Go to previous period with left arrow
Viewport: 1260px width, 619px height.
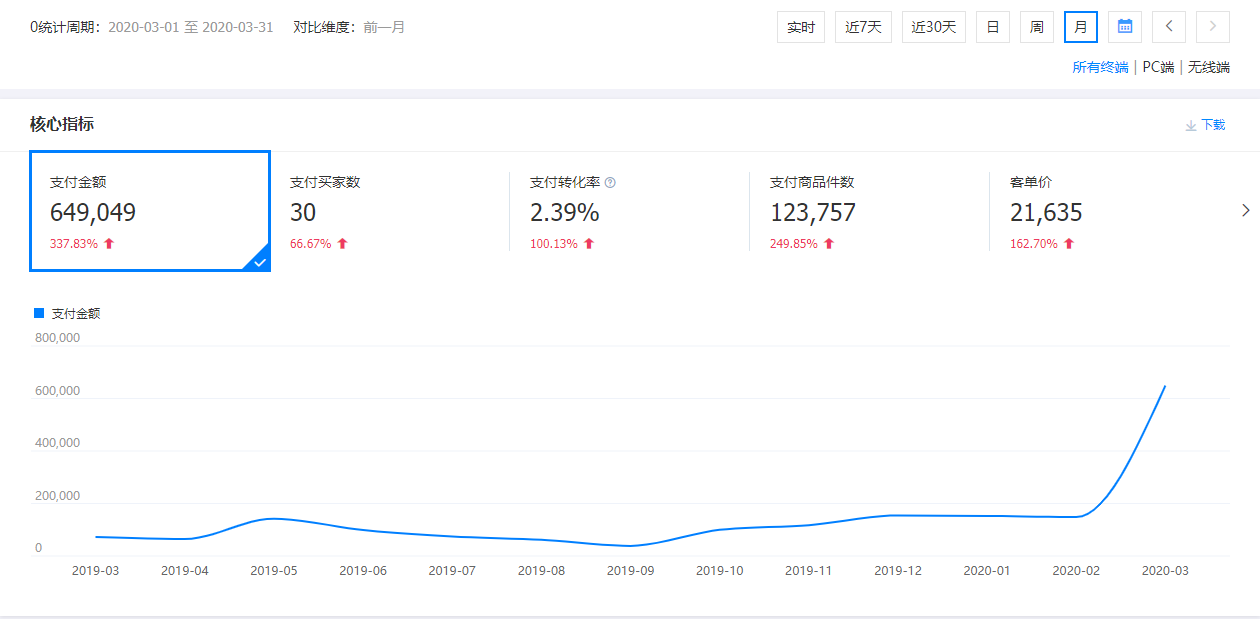[1169, 27]
